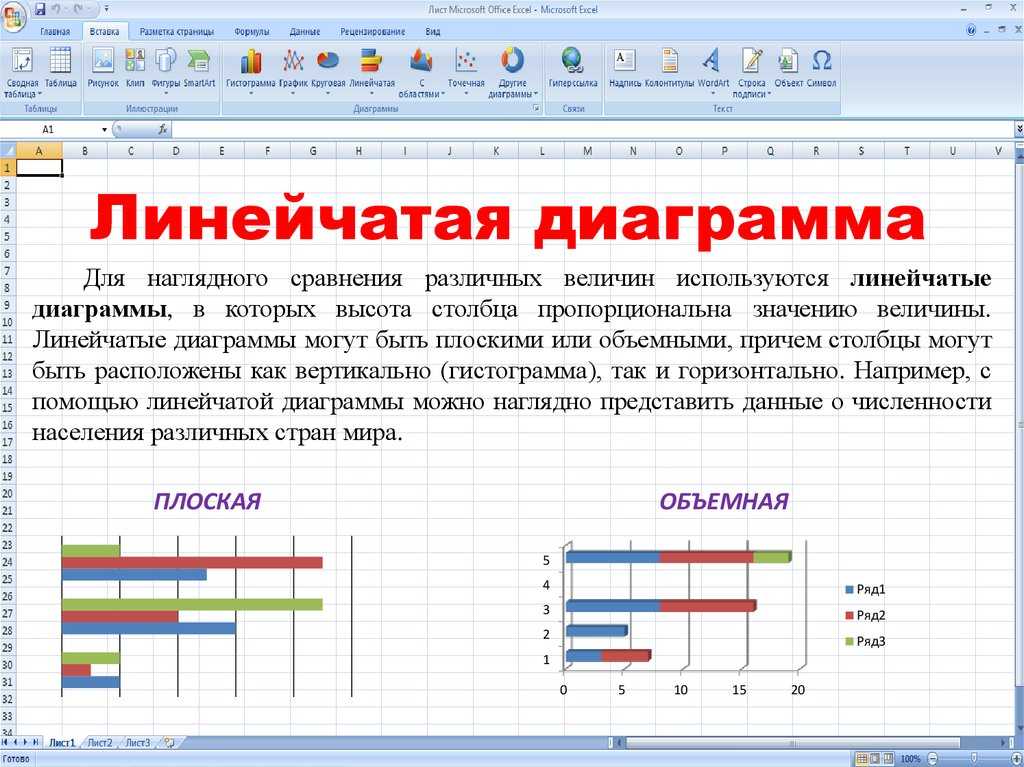The image size is (1024, 767).
Task: Click Normal view button in status bar
Action: tap(861, 759)
